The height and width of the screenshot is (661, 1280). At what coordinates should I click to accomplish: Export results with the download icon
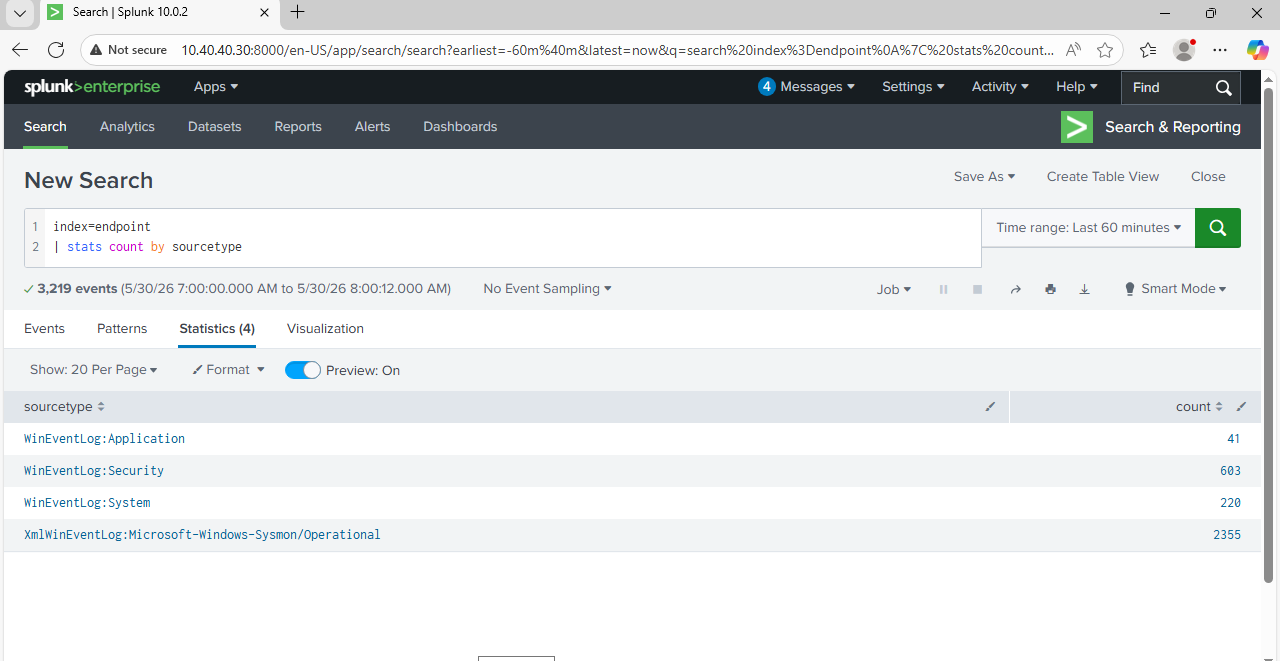[1084, 289]
